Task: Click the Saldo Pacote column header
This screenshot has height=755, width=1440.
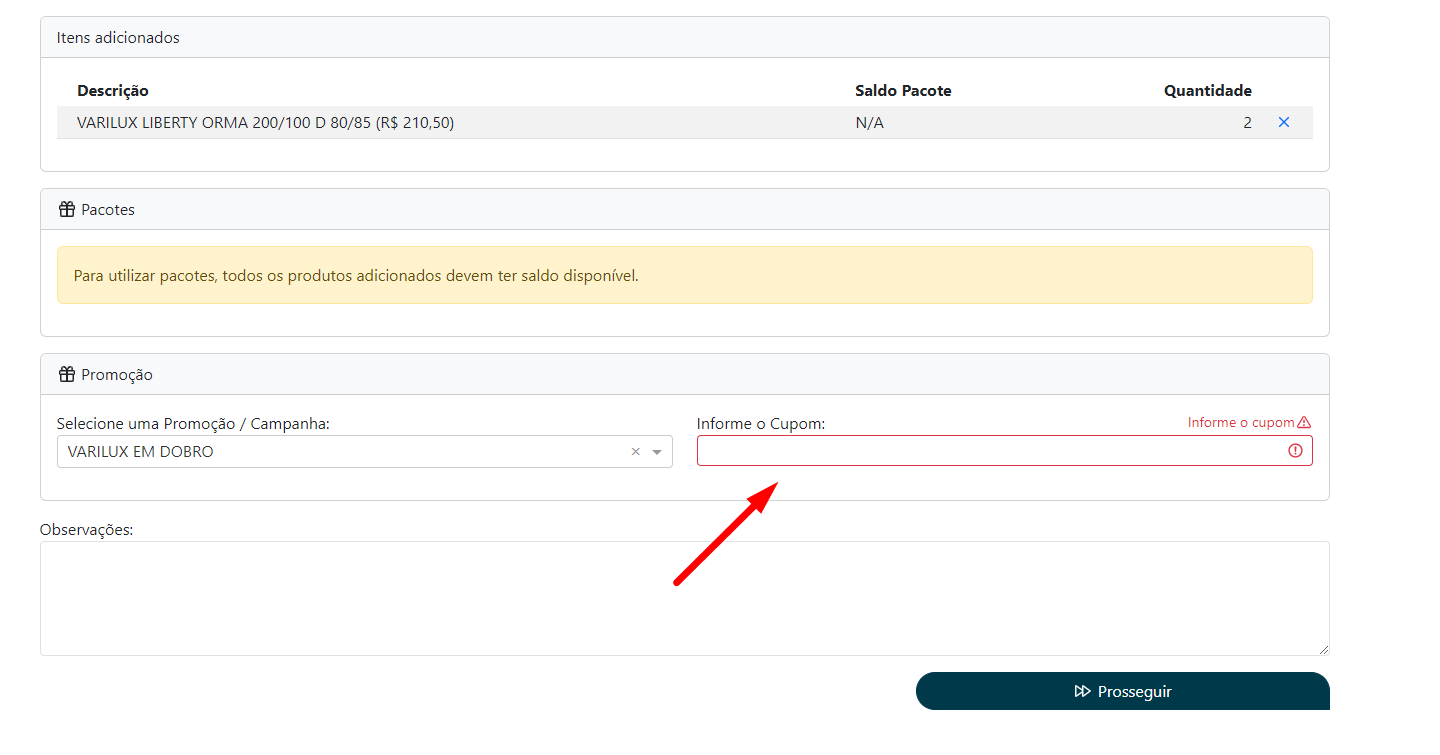Action: (x=903, y=91)
